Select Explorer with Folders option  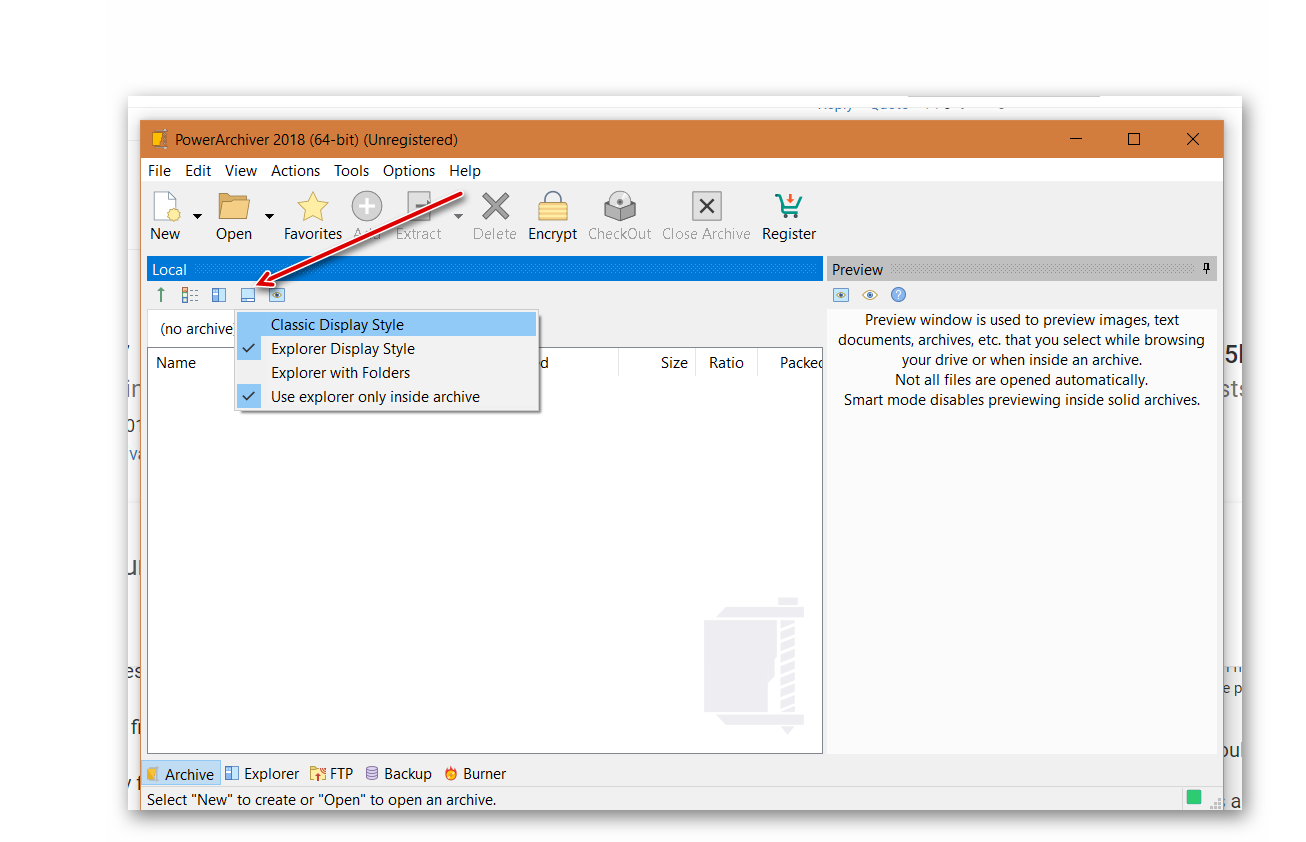coord(387,373)
